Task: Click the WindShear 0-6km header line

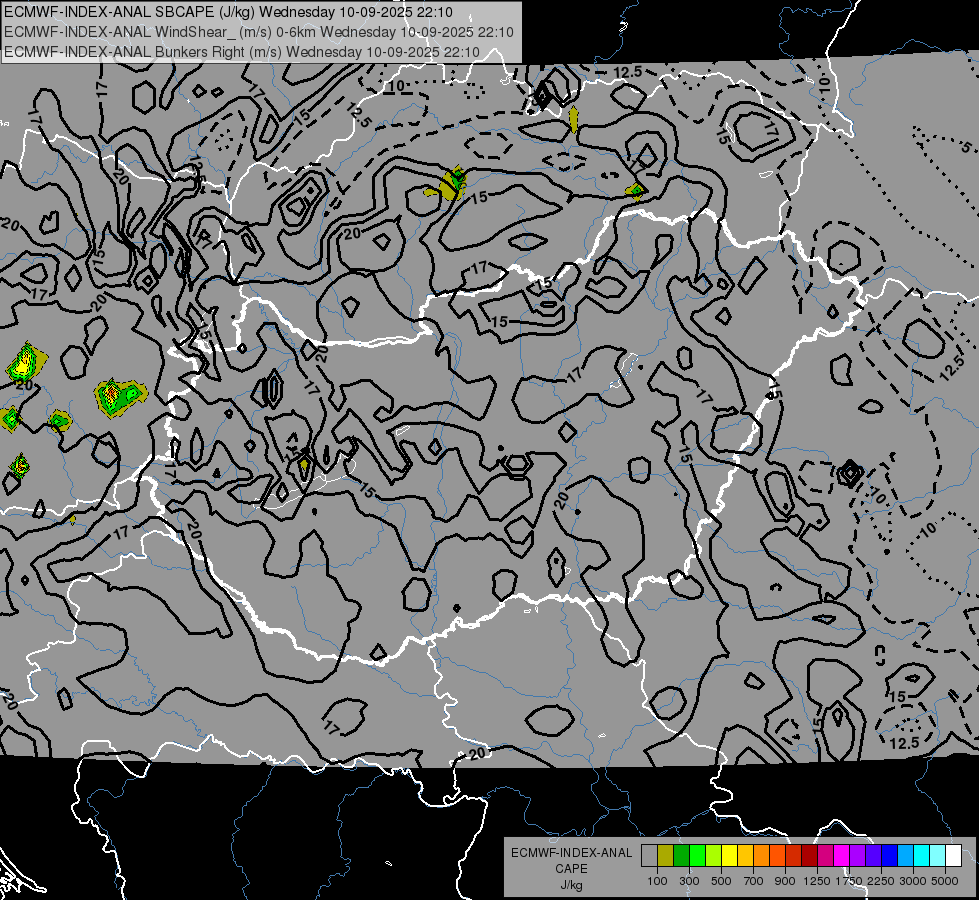Action: pos(258,32)
